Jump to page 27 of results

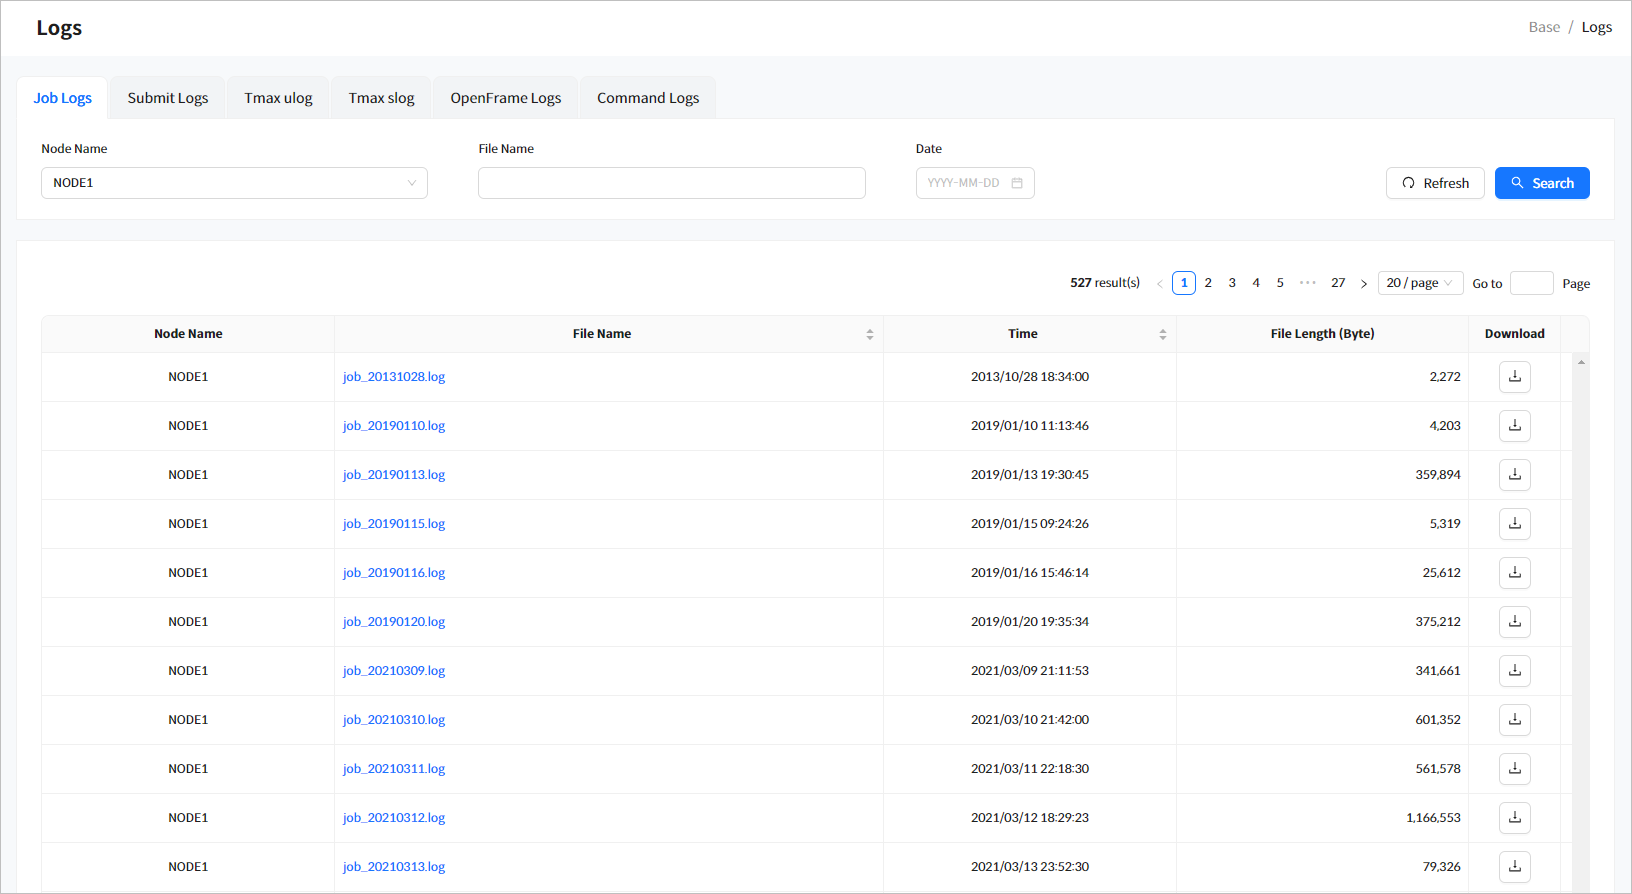(1337, 283)
